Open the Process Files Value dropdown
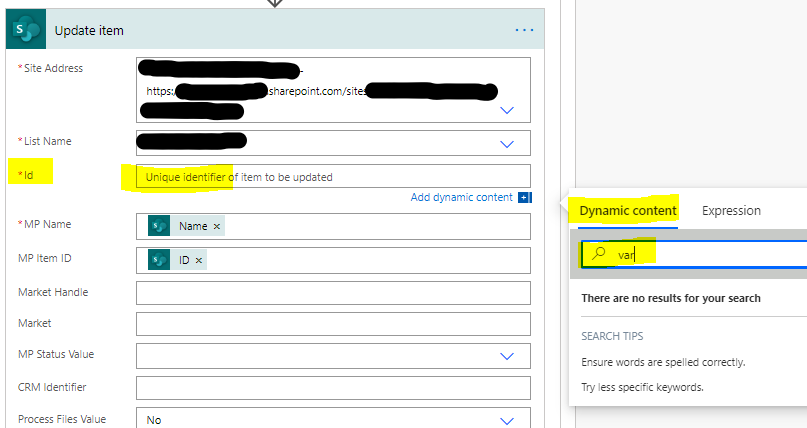The height and width of the screenshot is (428, 807). [x=507, y=421]
